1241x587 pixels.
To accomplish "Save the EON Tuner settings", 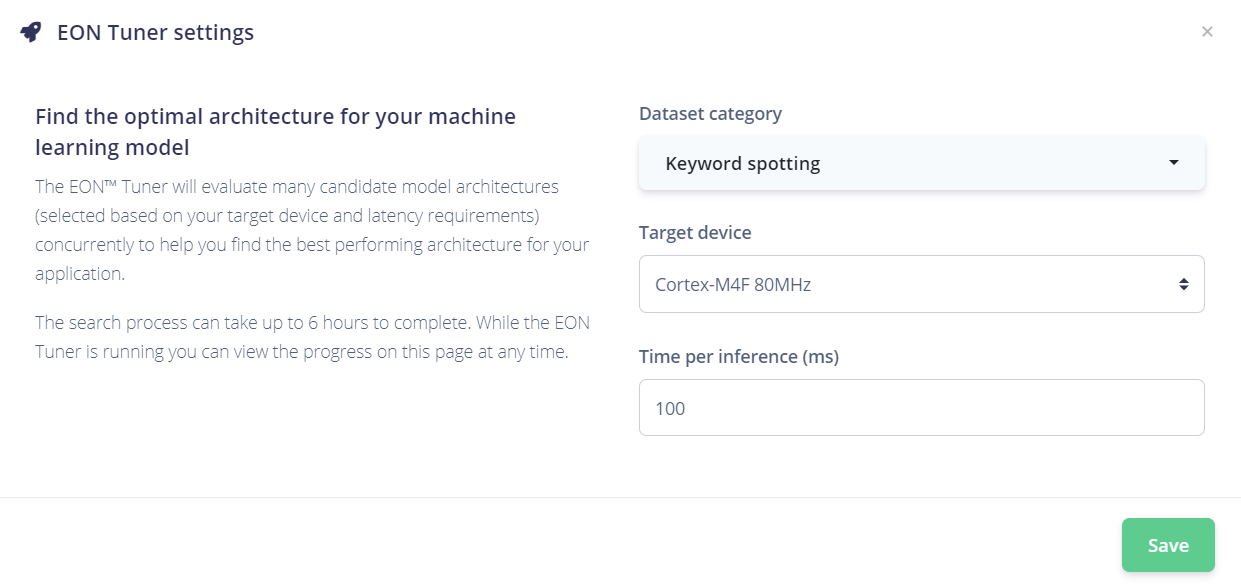I will 1167,545.
